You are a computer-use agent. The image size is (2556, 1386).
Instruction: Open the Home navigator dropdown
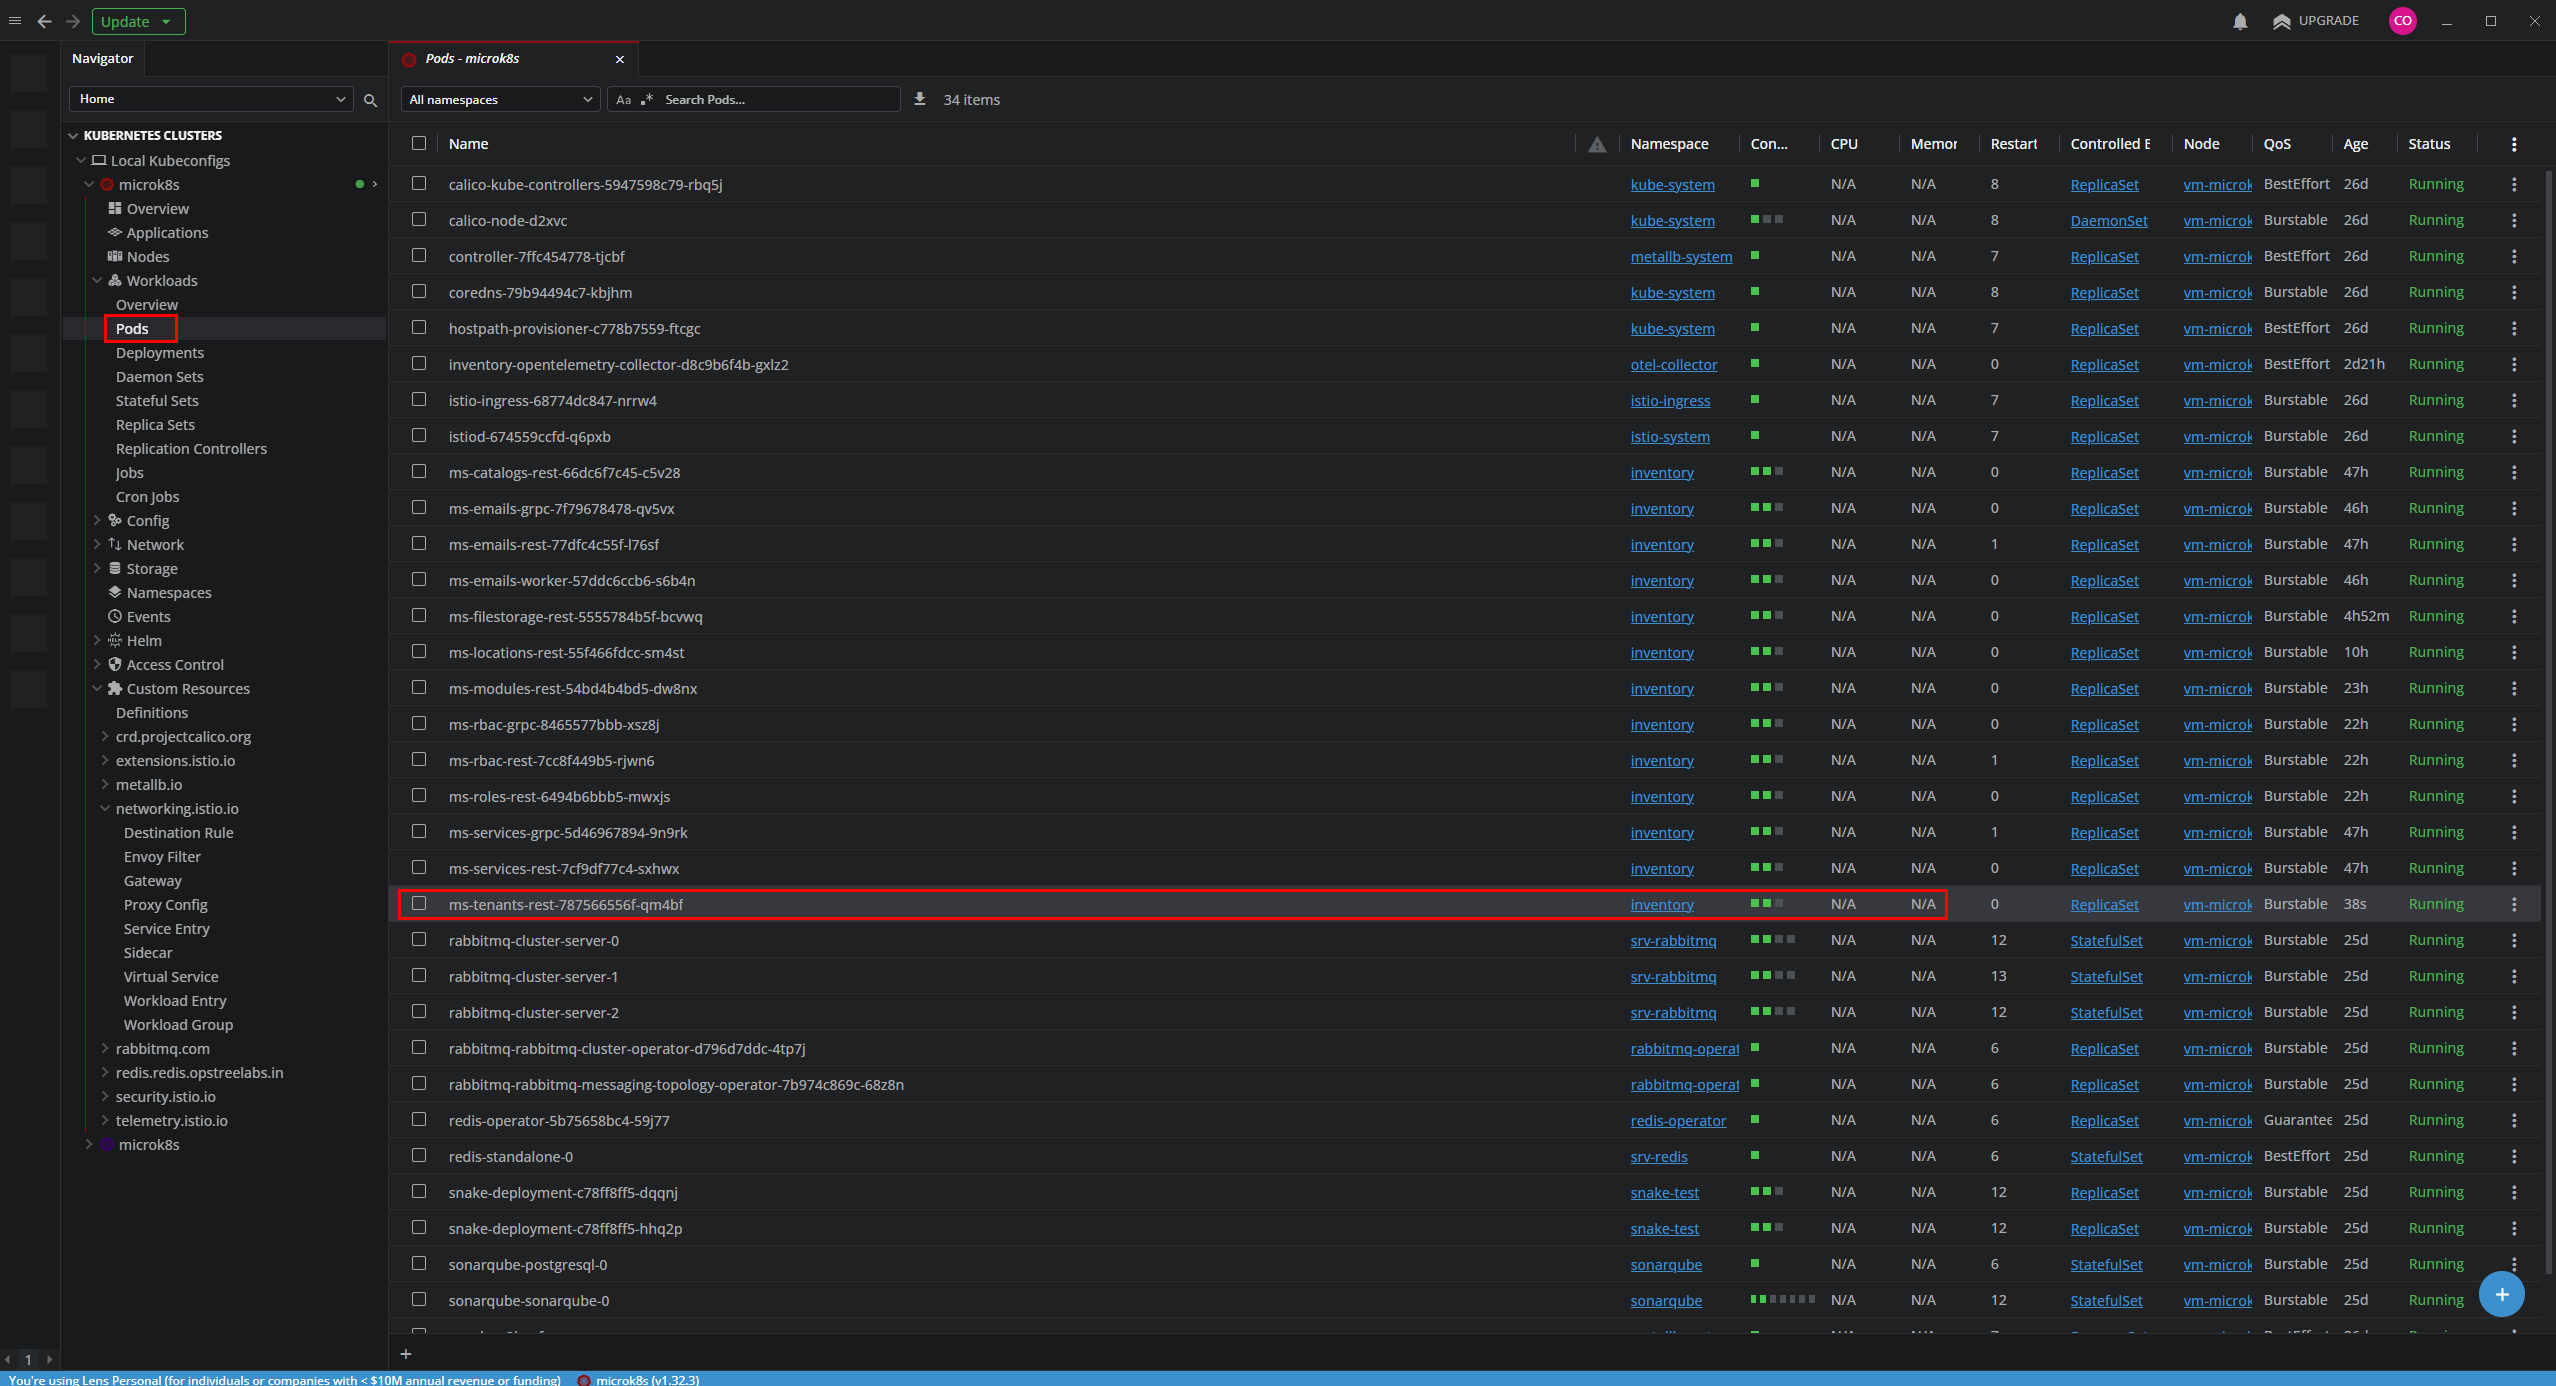point(211,99)
